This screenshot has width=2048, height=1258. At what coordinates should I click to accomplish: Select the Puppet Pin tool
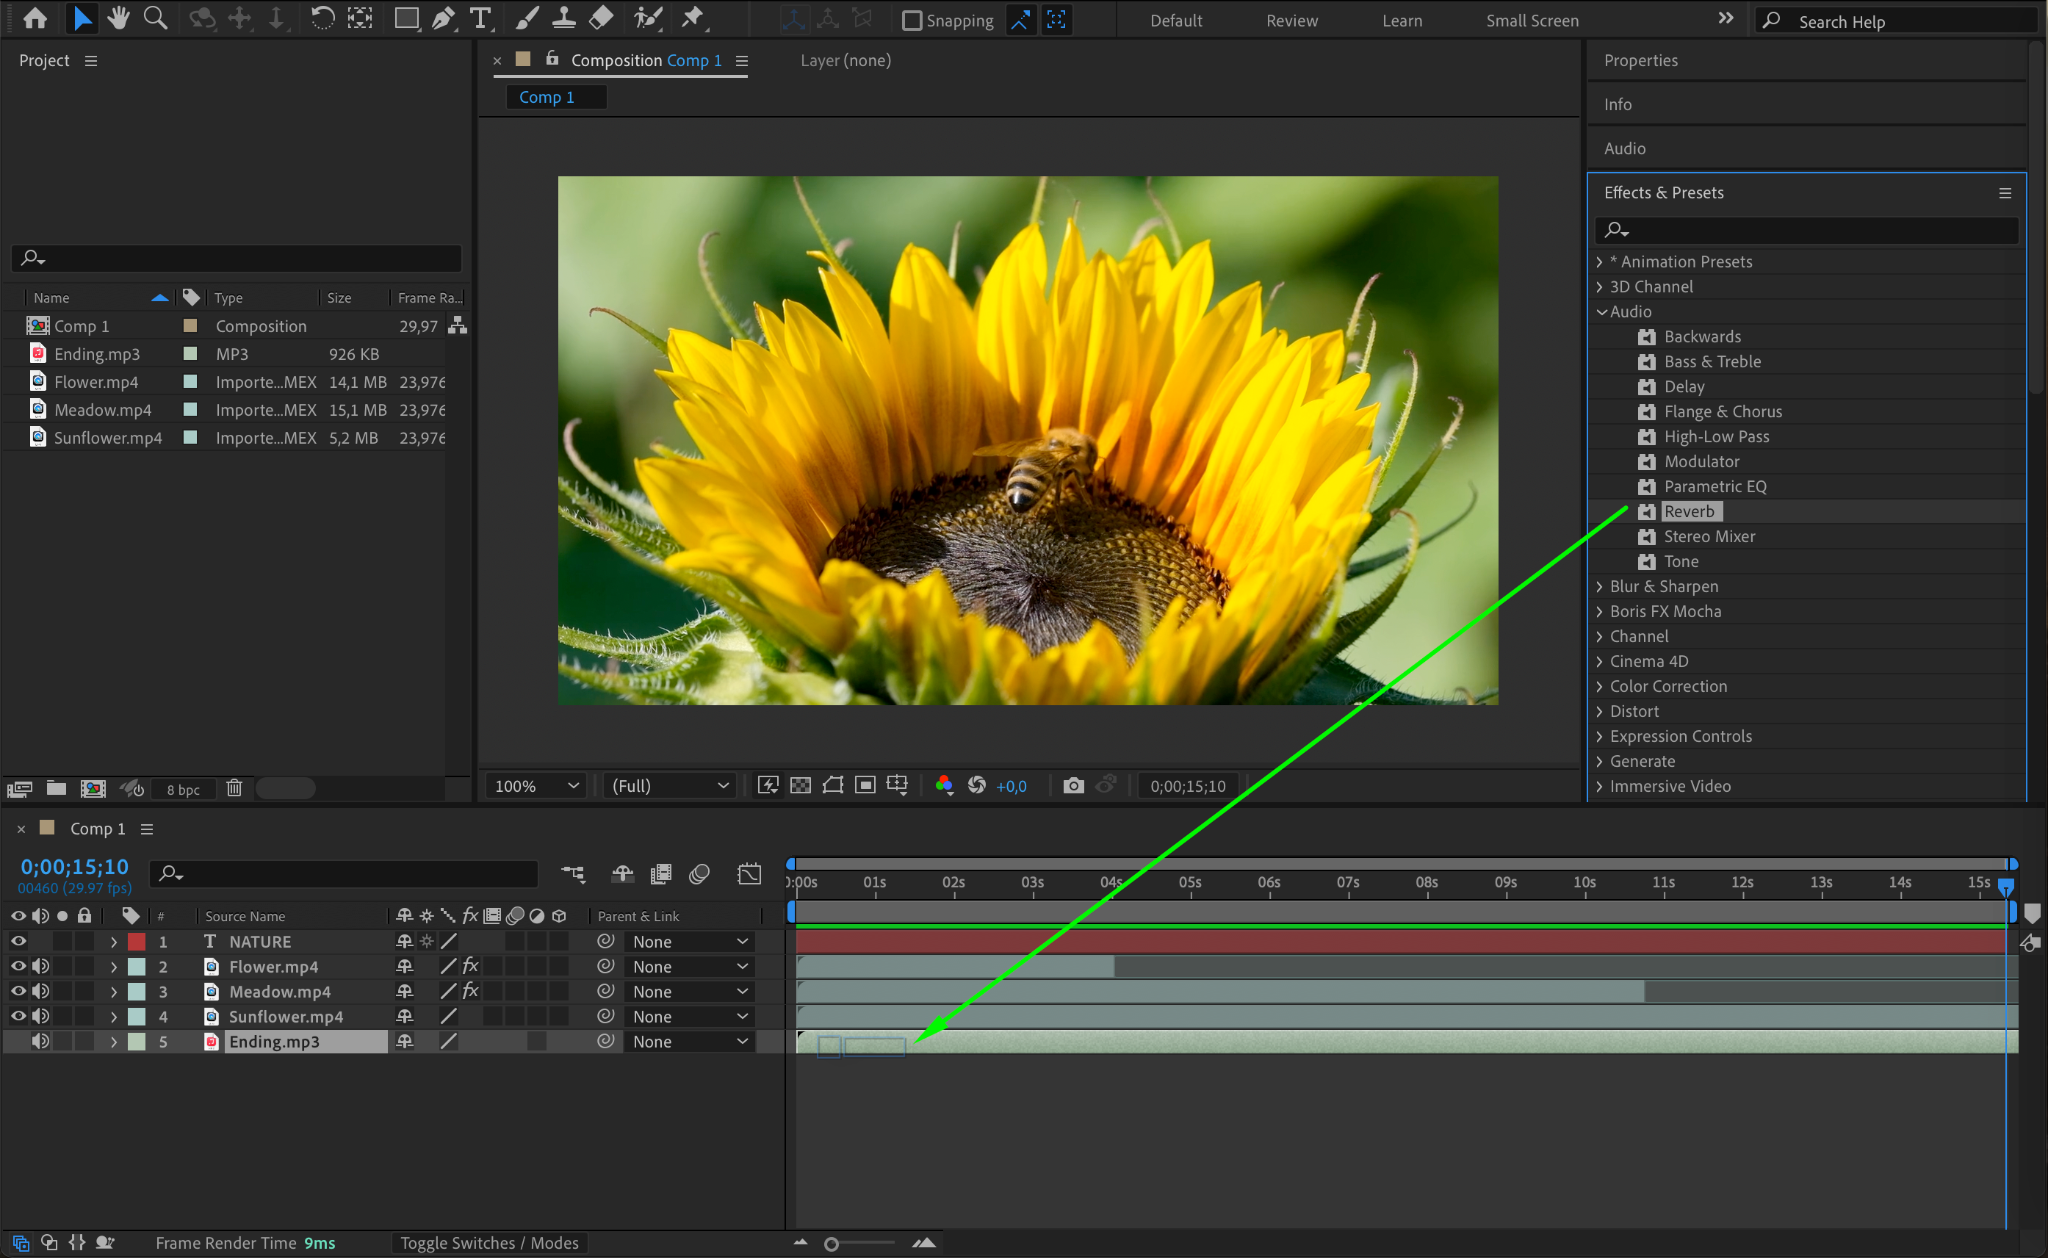pyautogui.click(x=692, y=18)
